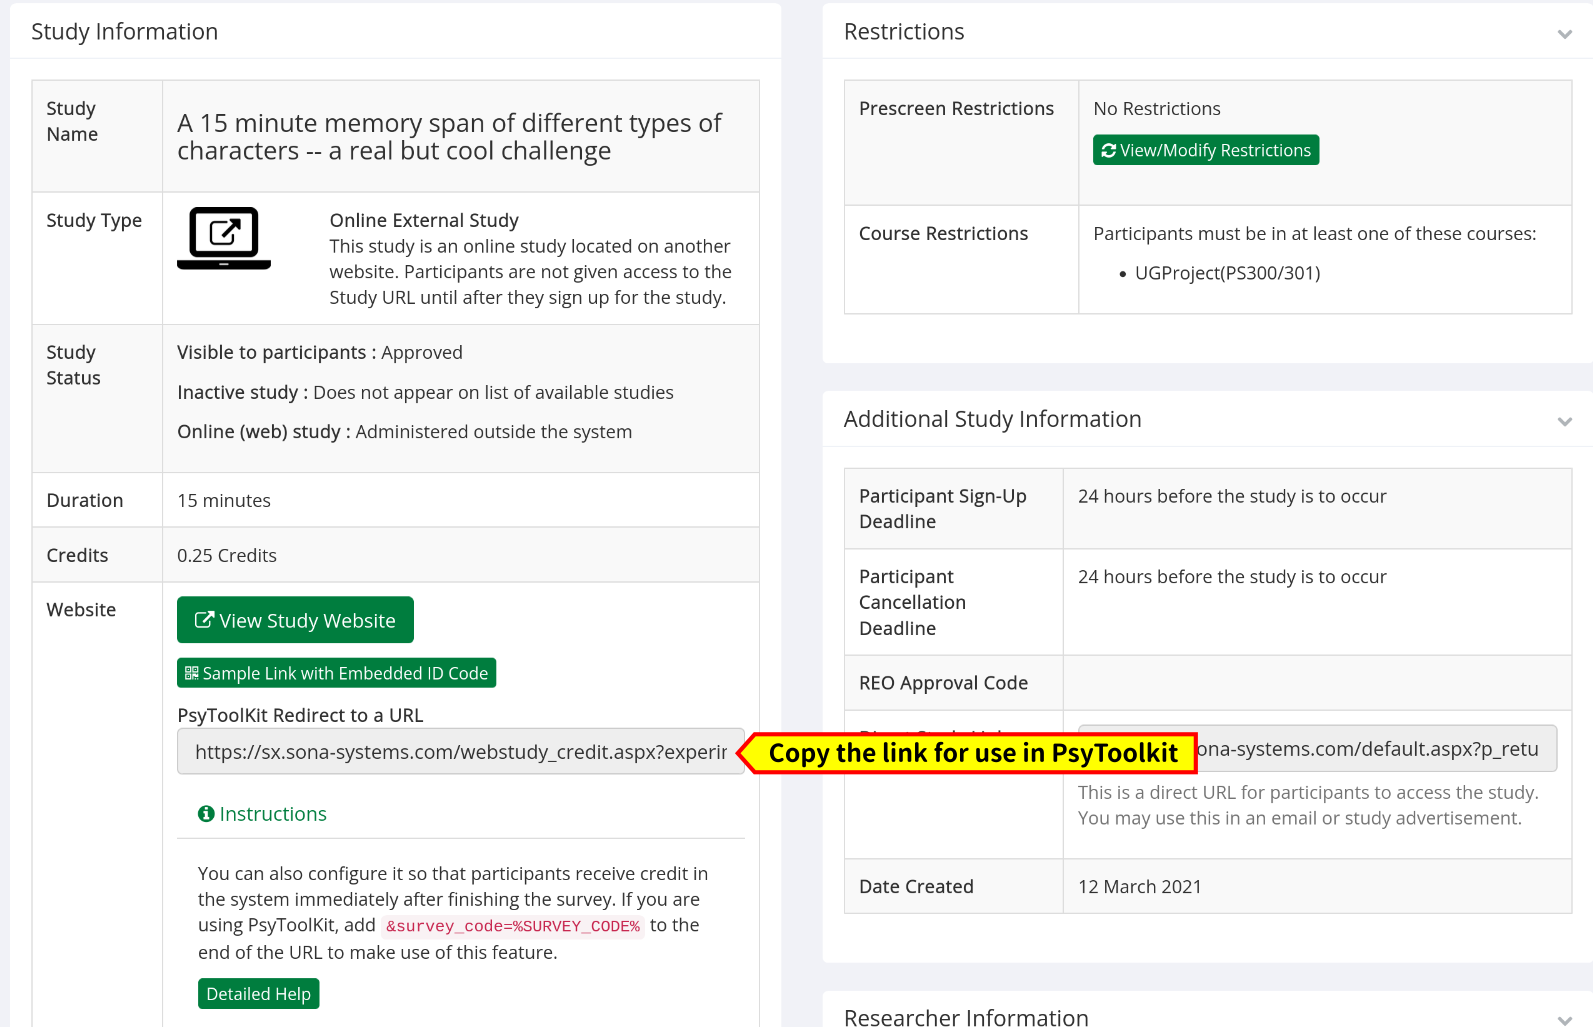
Task: Click the Participant Sign-Up Deadline label
Action: 943,509
